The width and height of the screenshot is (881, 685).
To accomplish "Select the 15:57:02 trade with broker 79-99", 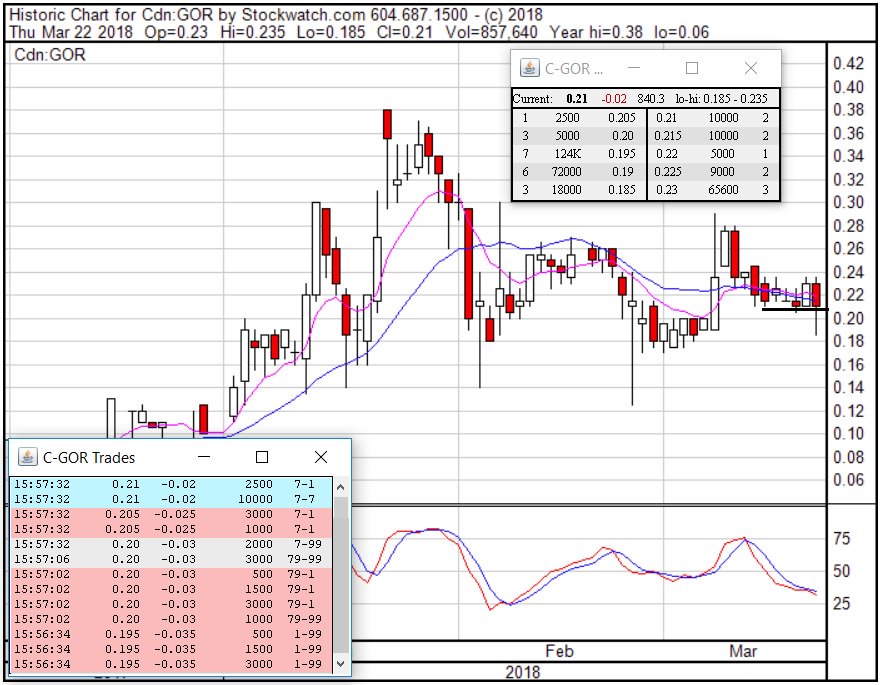I will [x=171, y=619].
